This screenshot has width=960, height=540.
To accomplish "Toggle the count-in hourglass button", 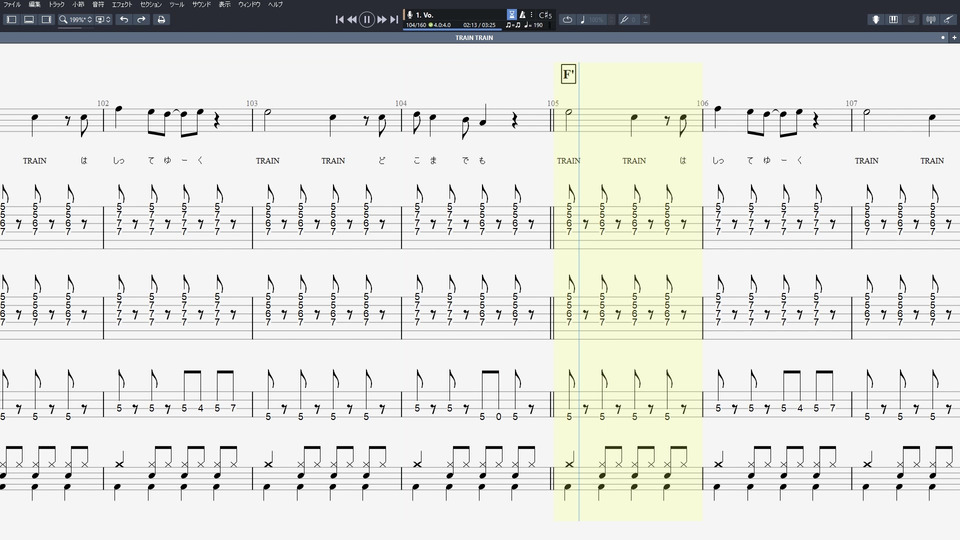I will click(x=512, y=14).
